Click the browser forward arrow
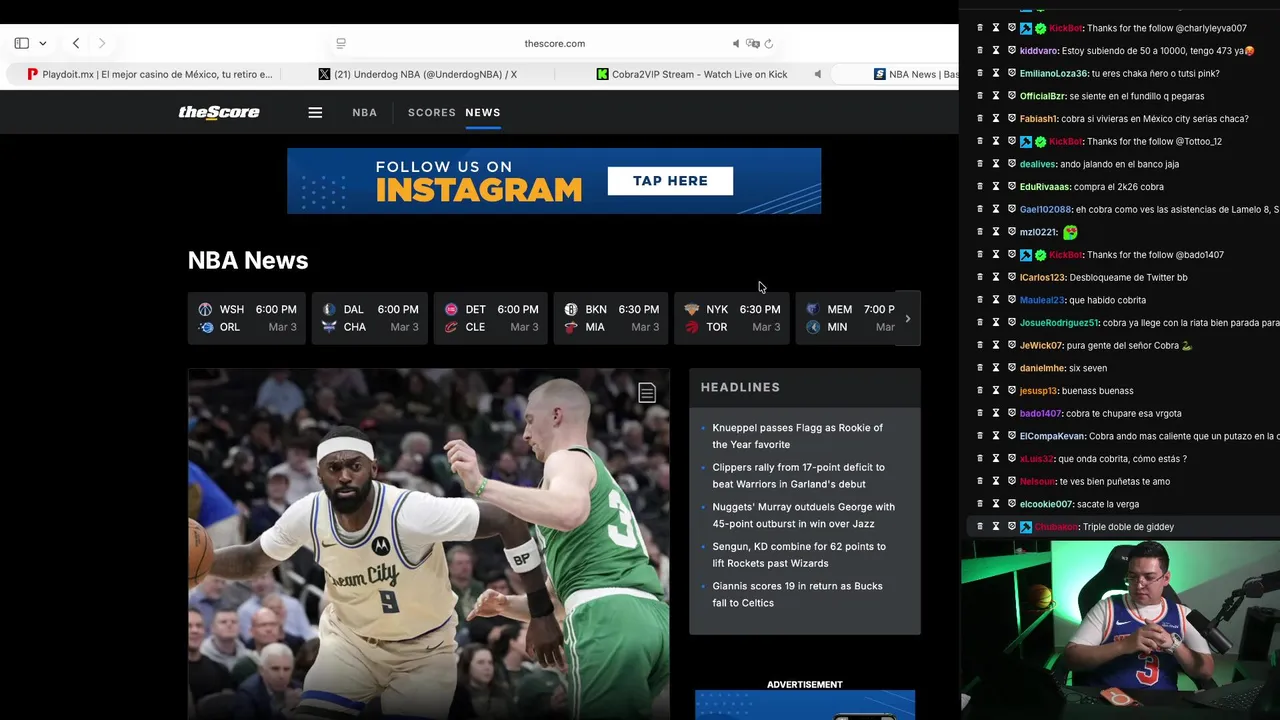Screen dimensions: 1280x720 pos(102,43)
